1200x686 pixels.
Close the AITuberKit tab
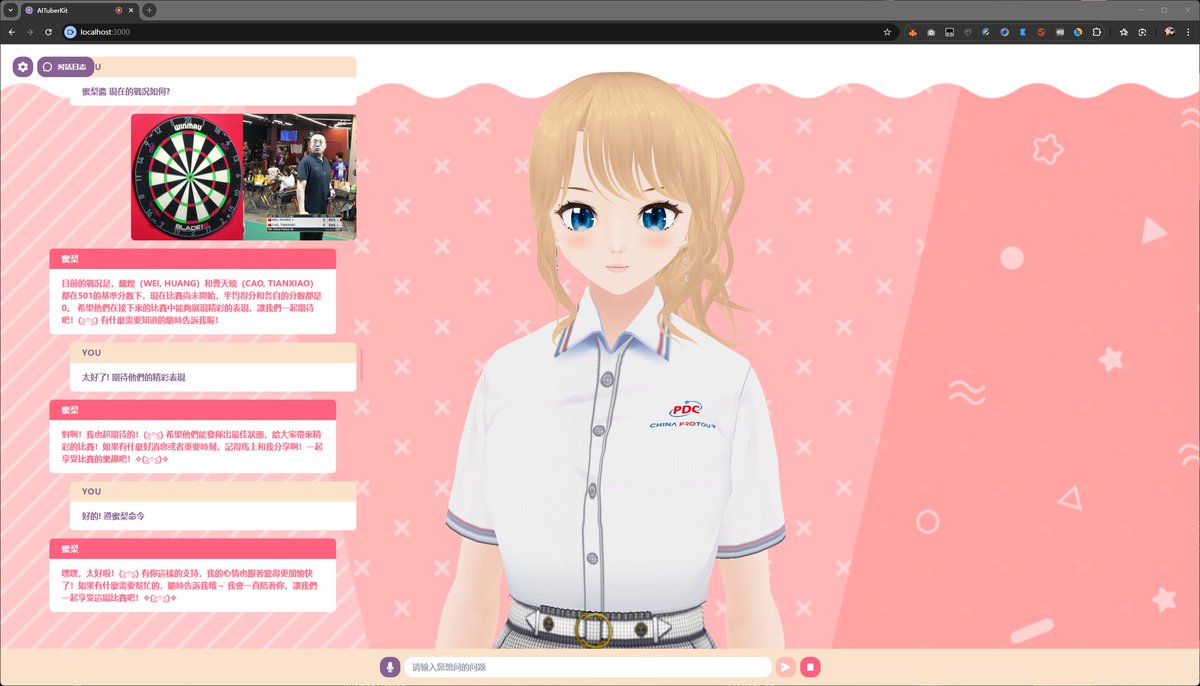pyautogui.click(x=133, y=10)
